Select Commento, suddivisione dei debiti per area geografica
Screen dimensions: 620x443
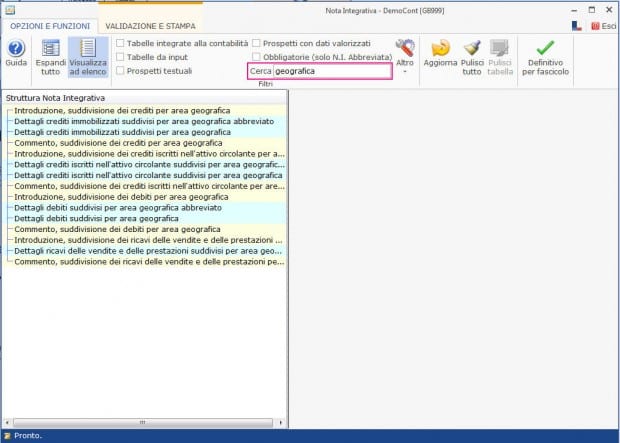coord(117,229)
